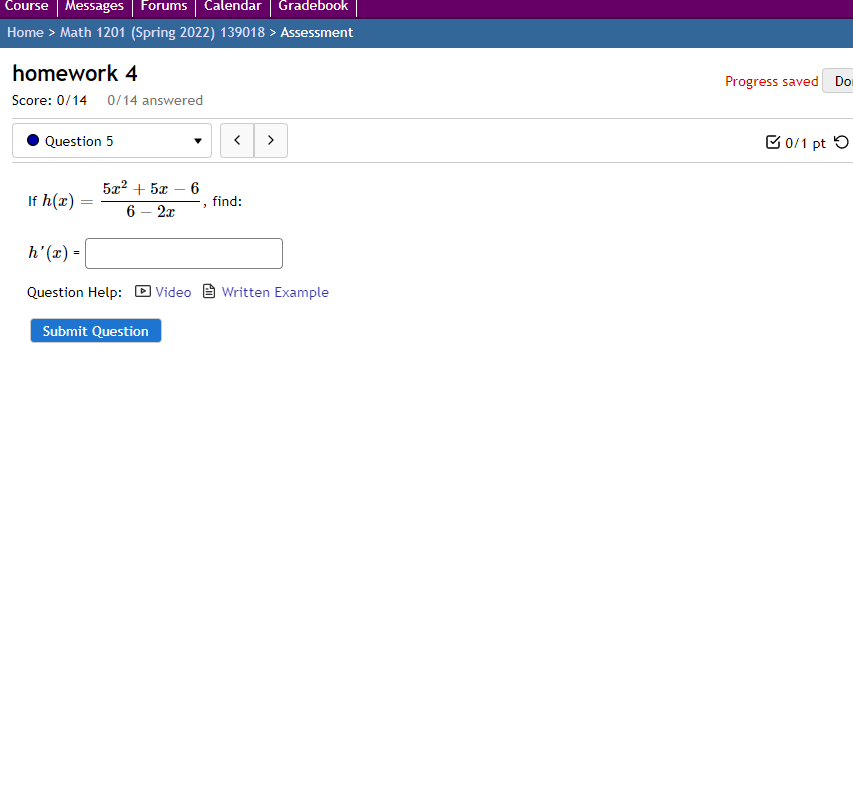The image size is (853, 788).
Task: Switch to the Forums section
Action: 163,6
